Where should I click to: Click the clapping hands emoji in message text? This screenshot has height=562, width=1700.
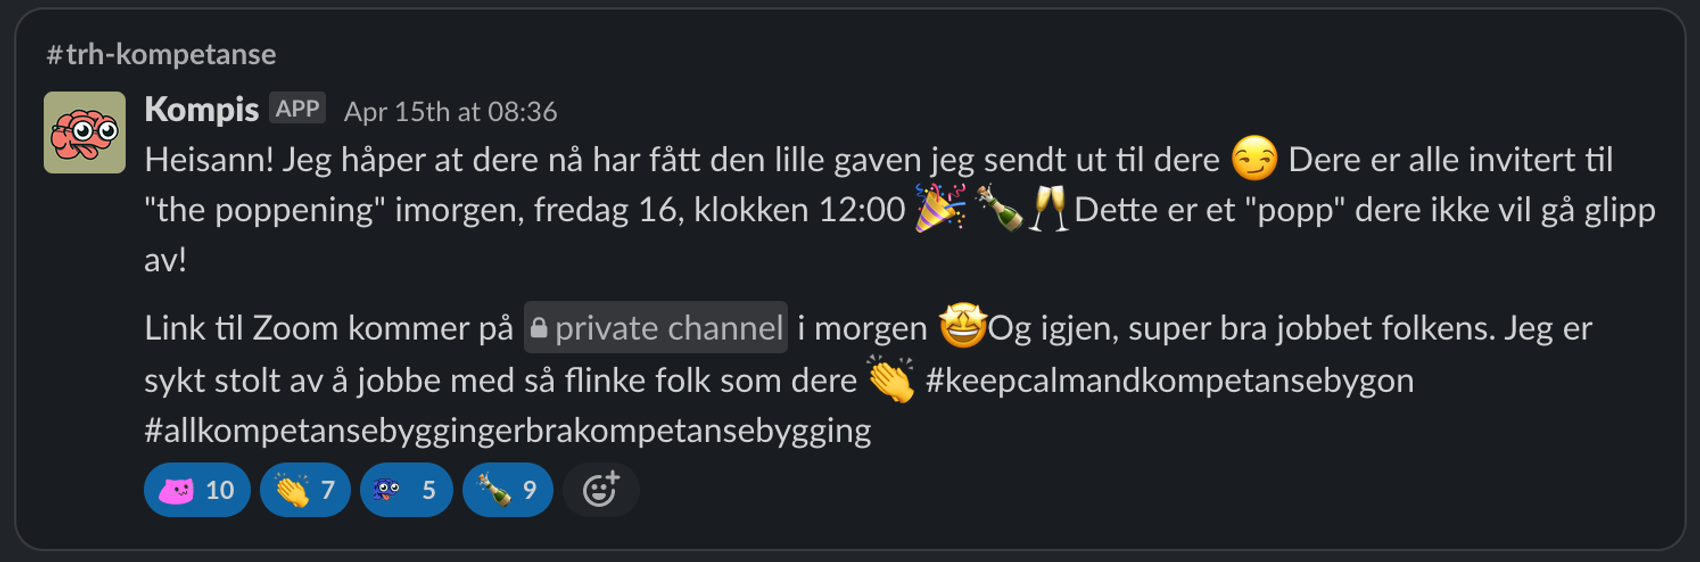891,380
